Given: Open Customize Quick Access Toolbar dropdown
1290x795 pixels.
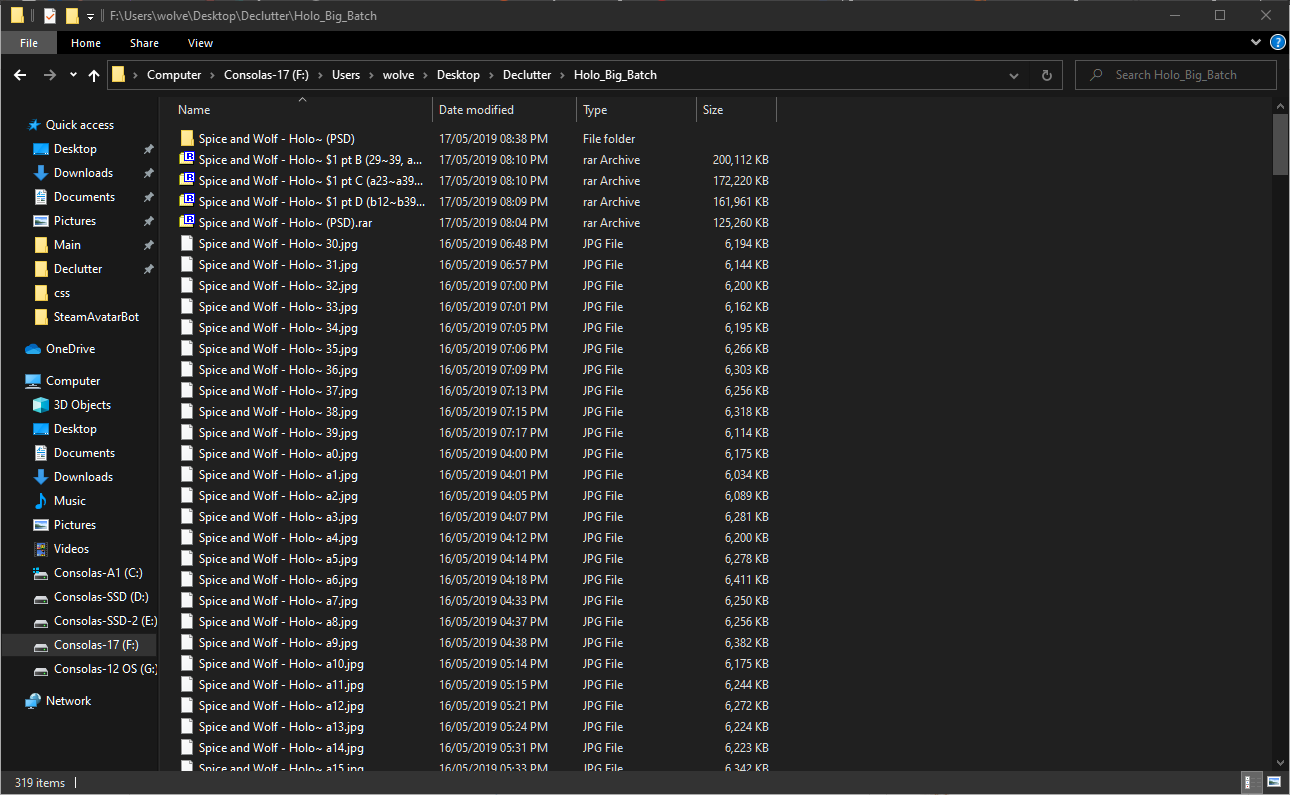Looking at the screenshot, I should click(x=90, y=16).
